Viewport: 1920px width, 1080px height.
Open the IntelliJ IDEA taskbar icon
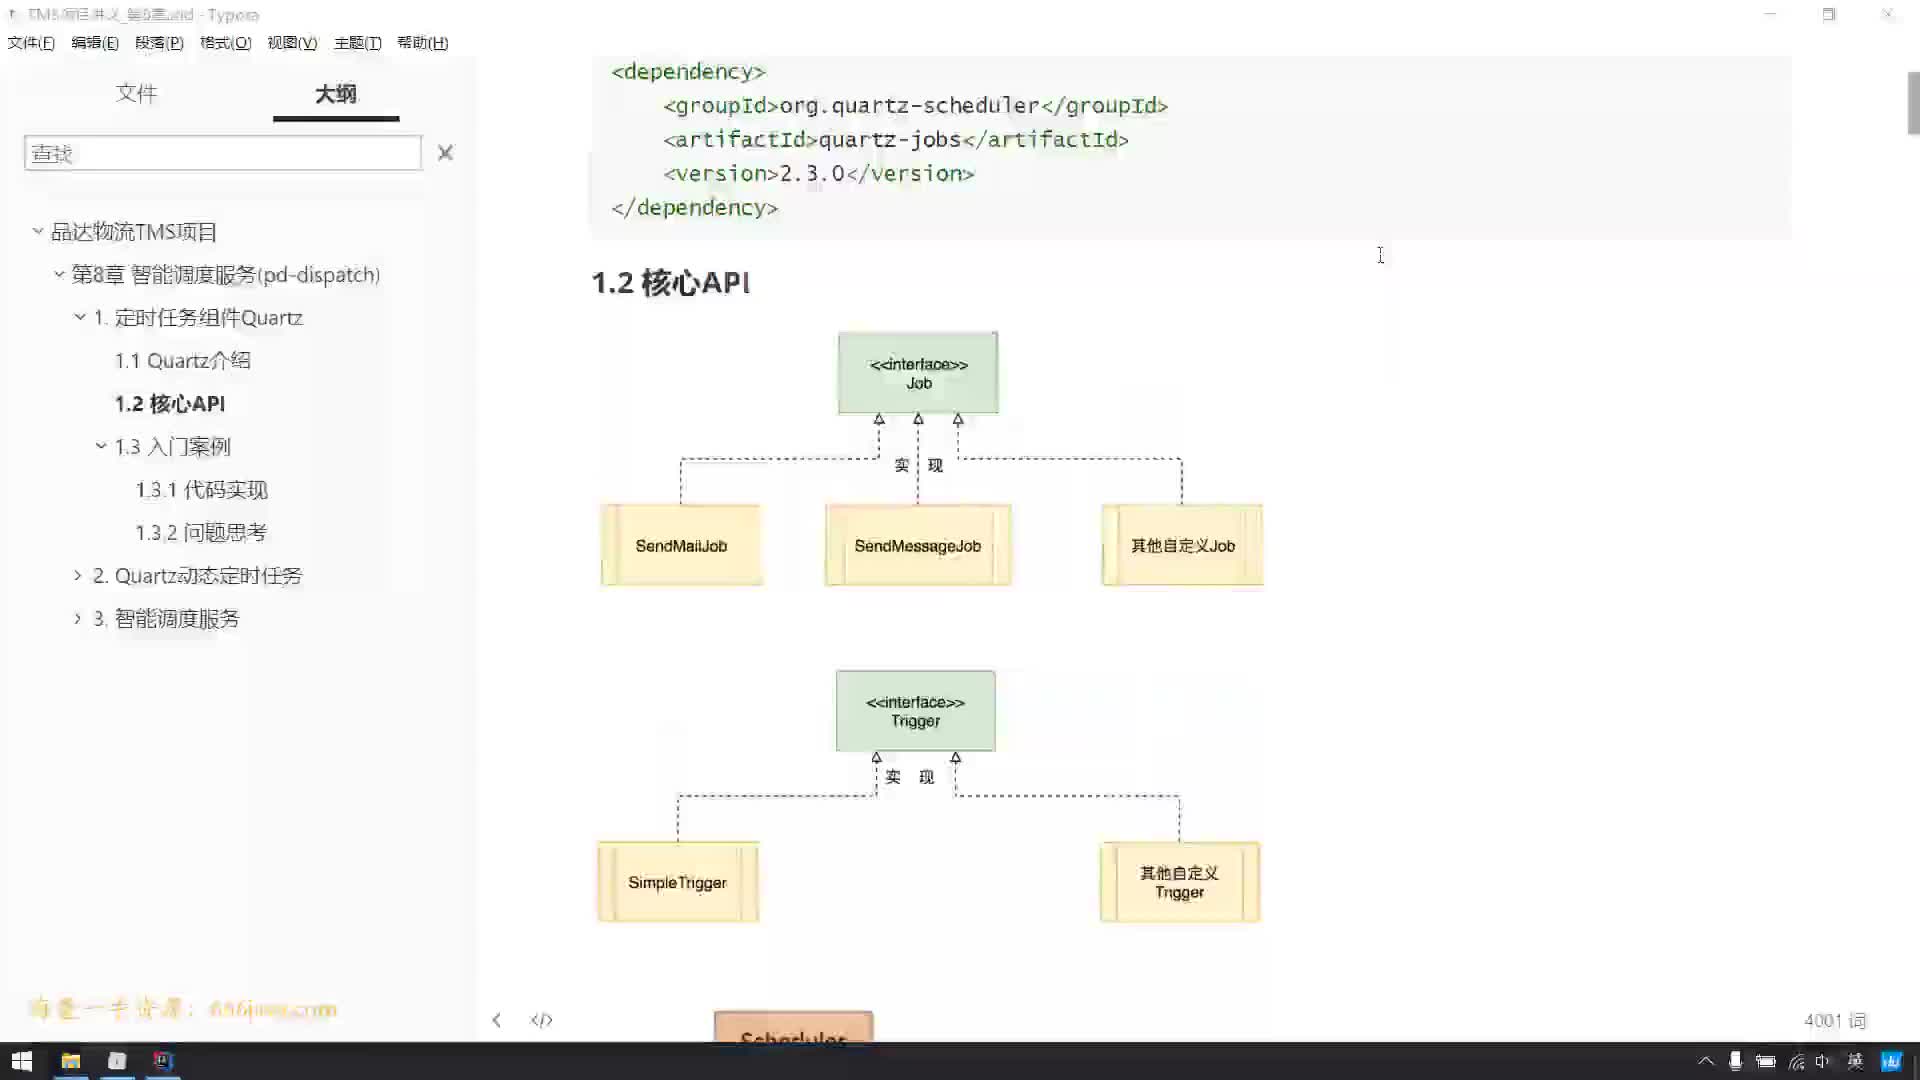163,1061
